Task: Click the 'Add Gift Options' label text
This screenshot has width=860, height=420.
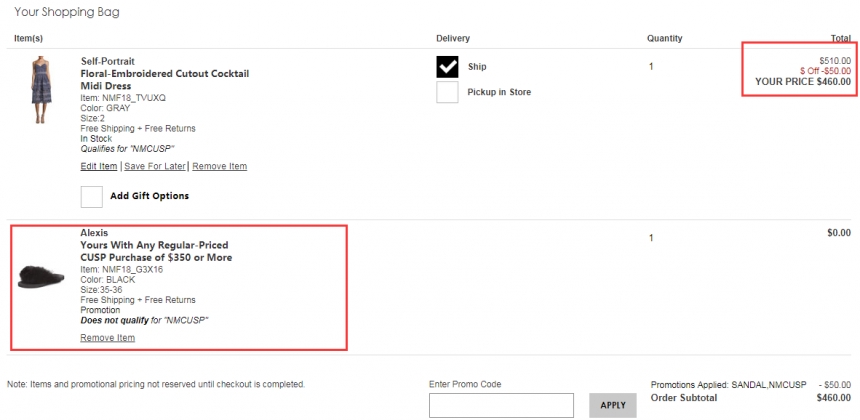Action: (x=150, y=196)
